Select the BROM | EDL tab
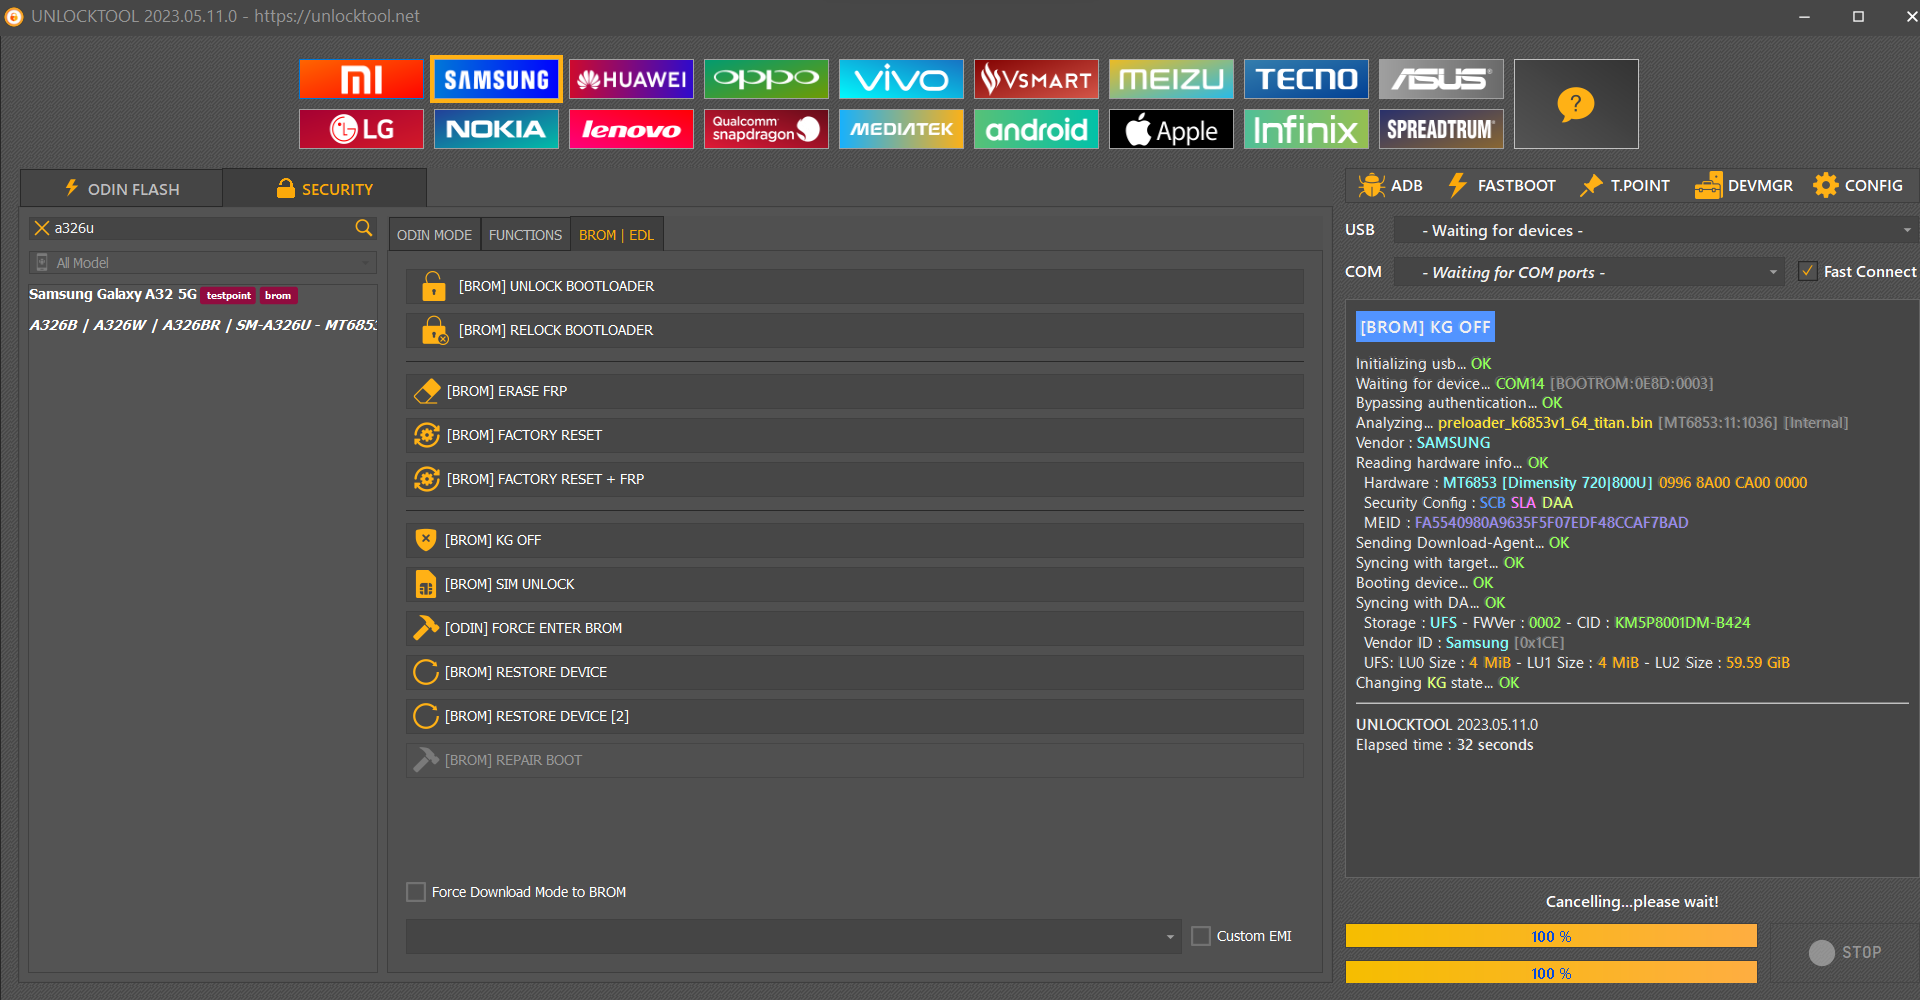1920x1000 pixels. (616, 235)
